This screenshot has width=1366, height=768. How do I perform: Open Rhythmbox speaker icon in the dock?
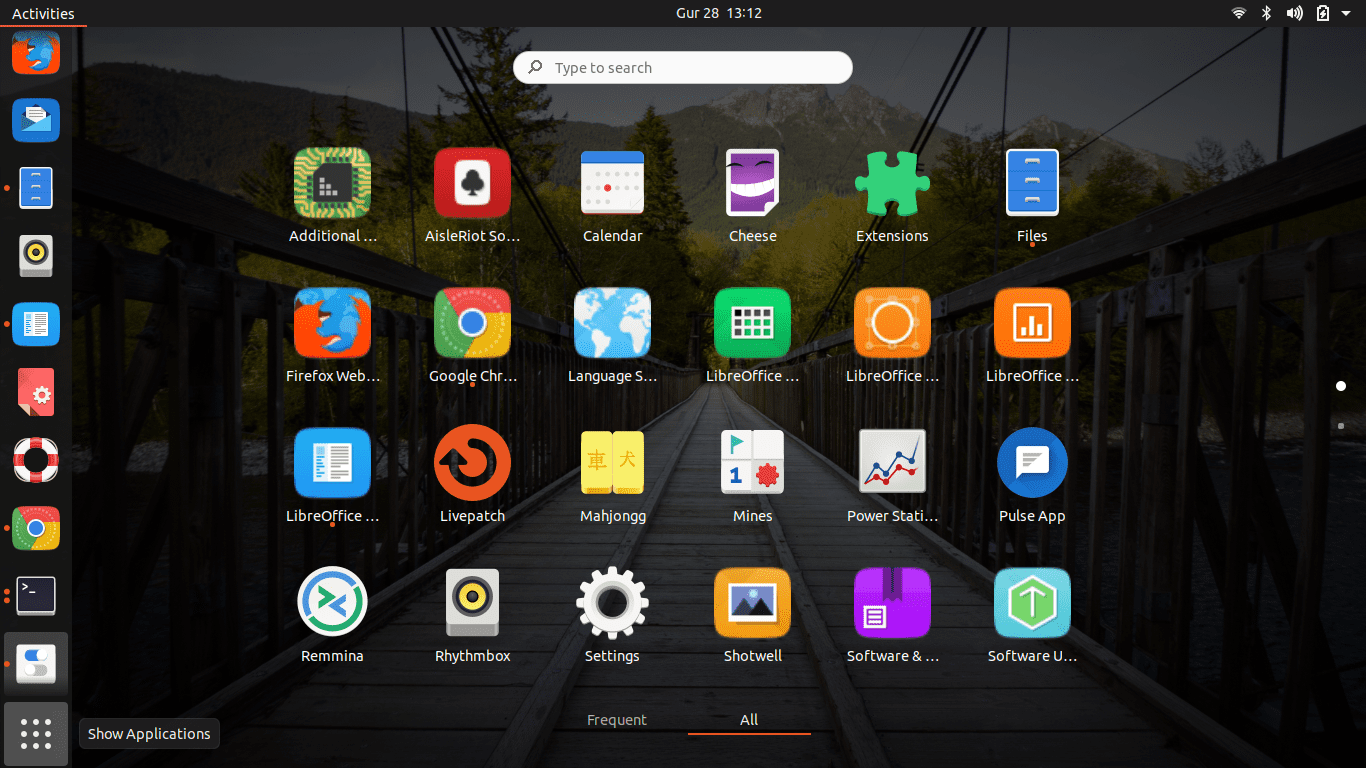tap(36, 256)
